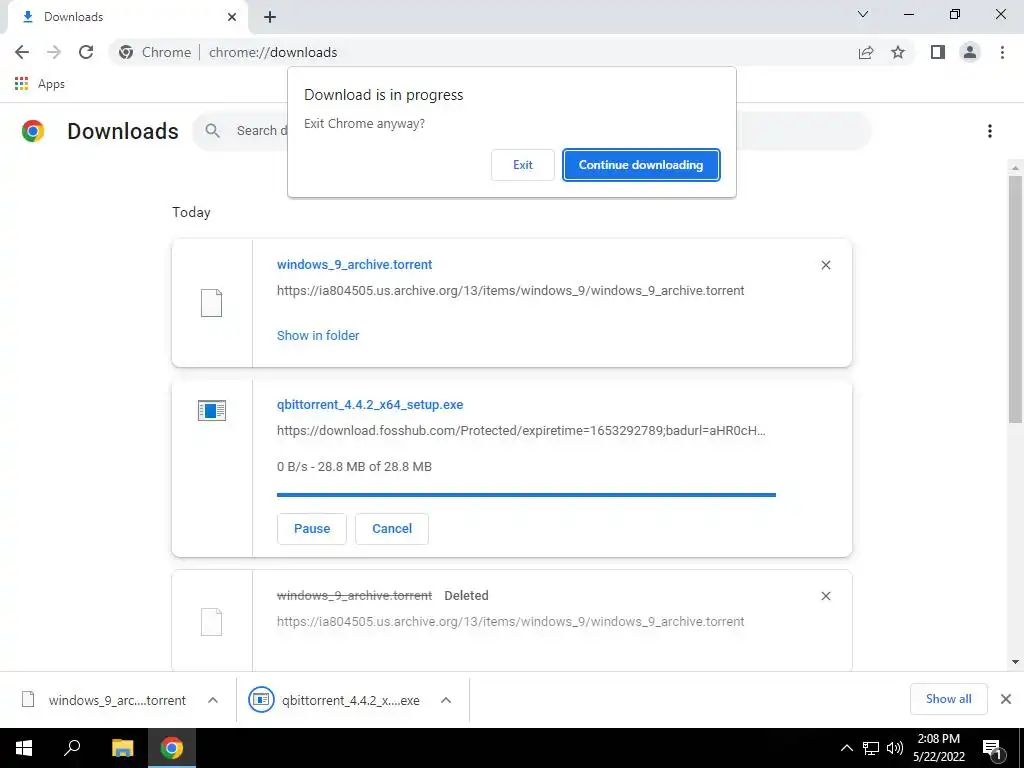Open the share this page icon
Screen dimensions: 1024x768
pos(866,52)
